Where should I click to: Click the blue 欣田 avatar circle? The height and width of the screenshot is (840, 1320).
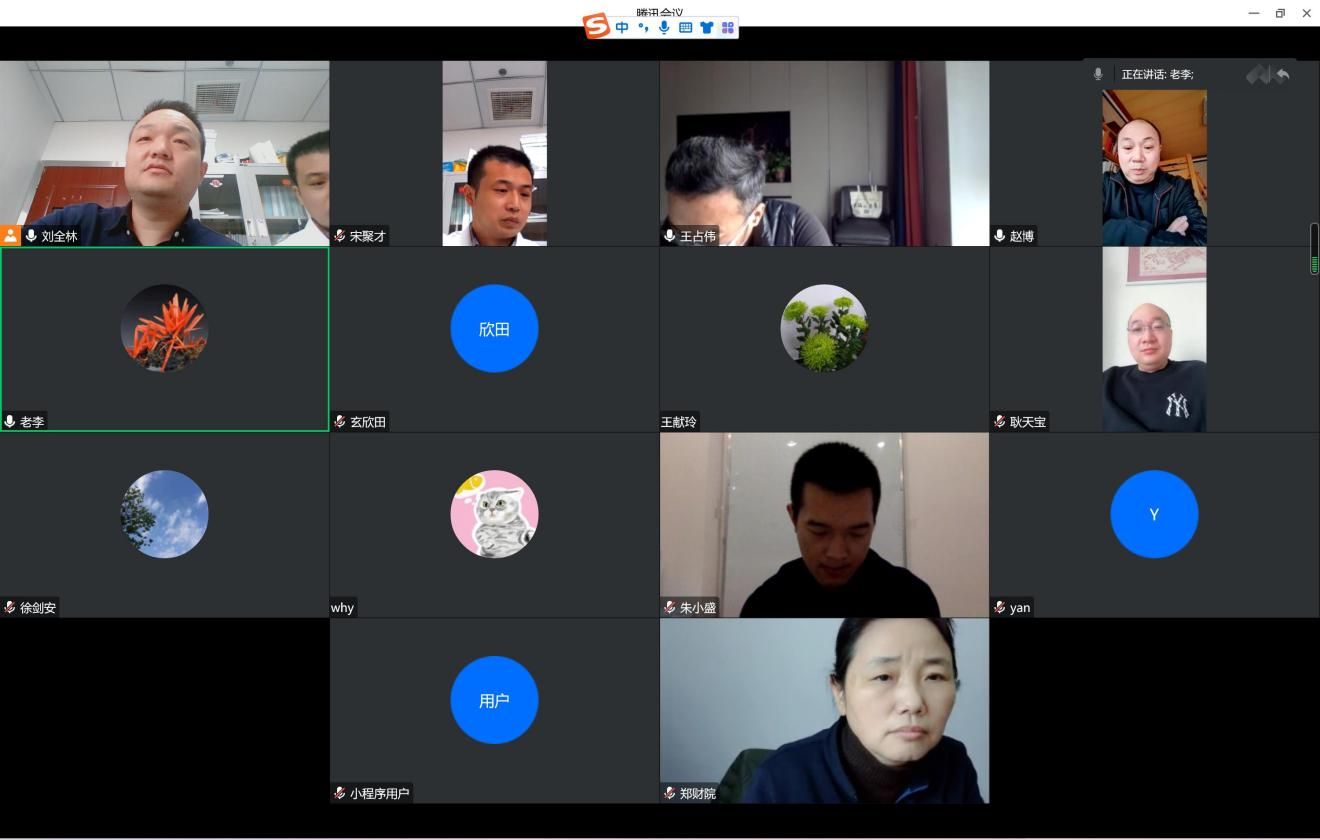tap(494, 328)
